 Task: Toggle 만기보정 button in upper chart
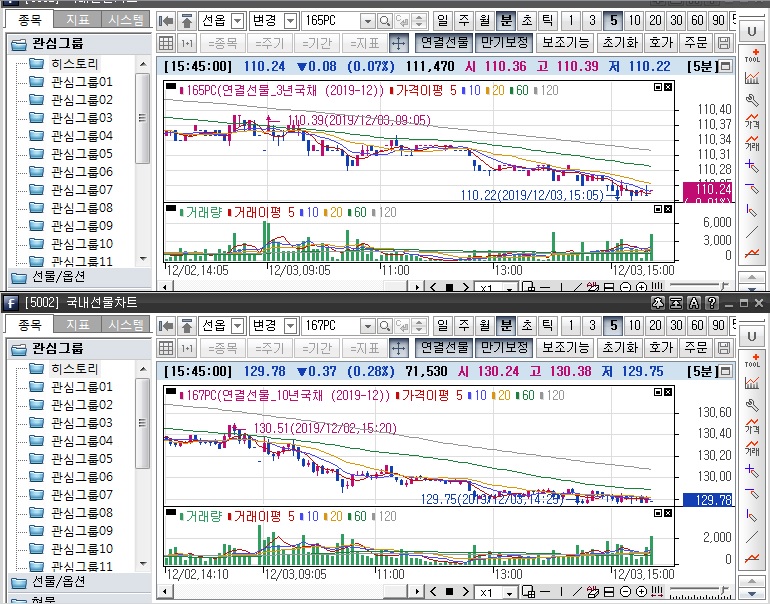pyautogui.click(x=503, y=43)
